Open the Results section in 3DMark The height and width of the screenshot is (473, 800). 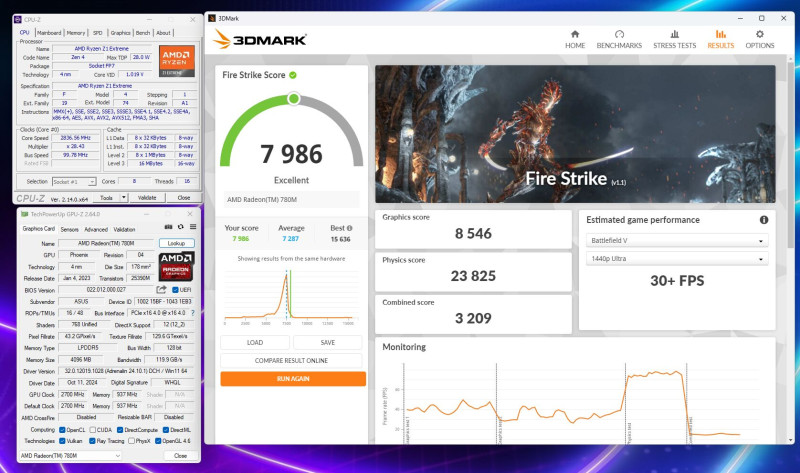(720, 39)
